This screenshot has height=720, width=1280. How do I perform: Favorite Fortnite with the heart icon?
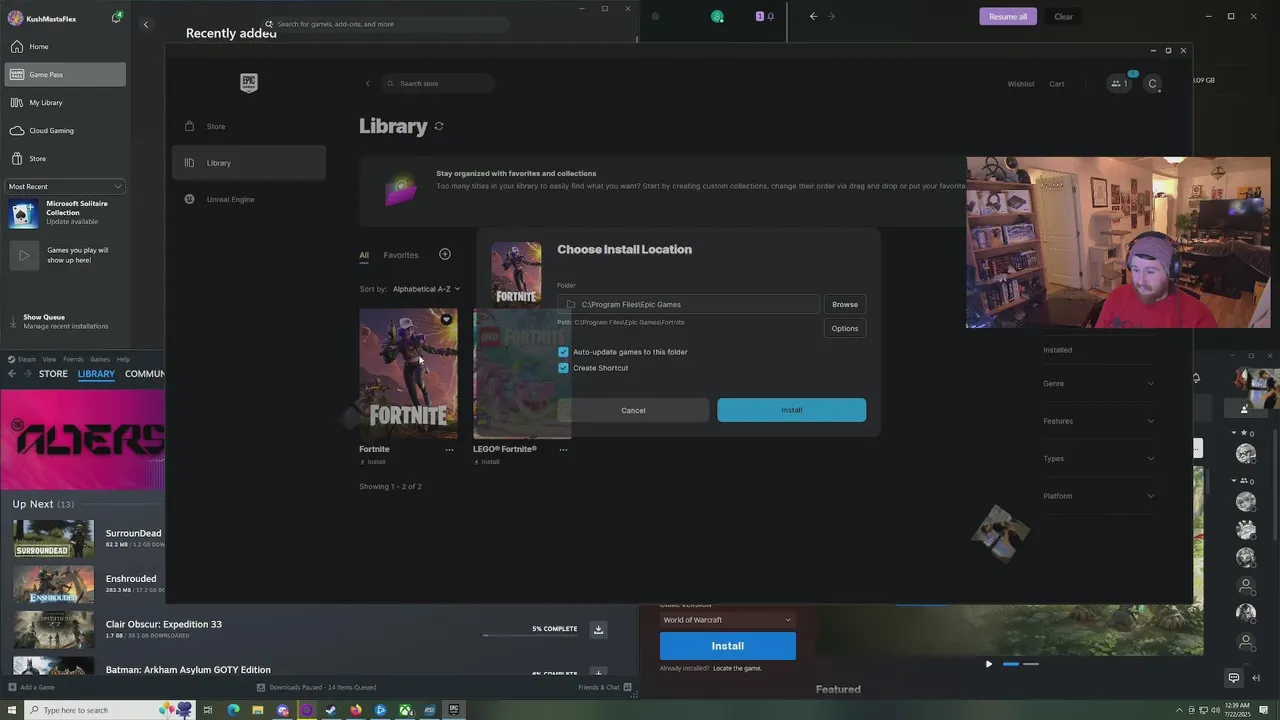click(x=446, y=320)
